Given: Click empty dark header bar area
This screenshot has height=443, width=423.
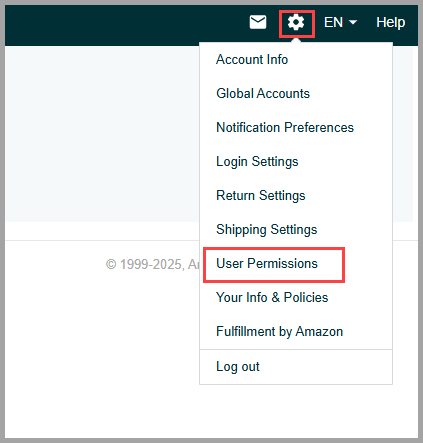Looking at the screenshot, I should [x=125, y=25].
